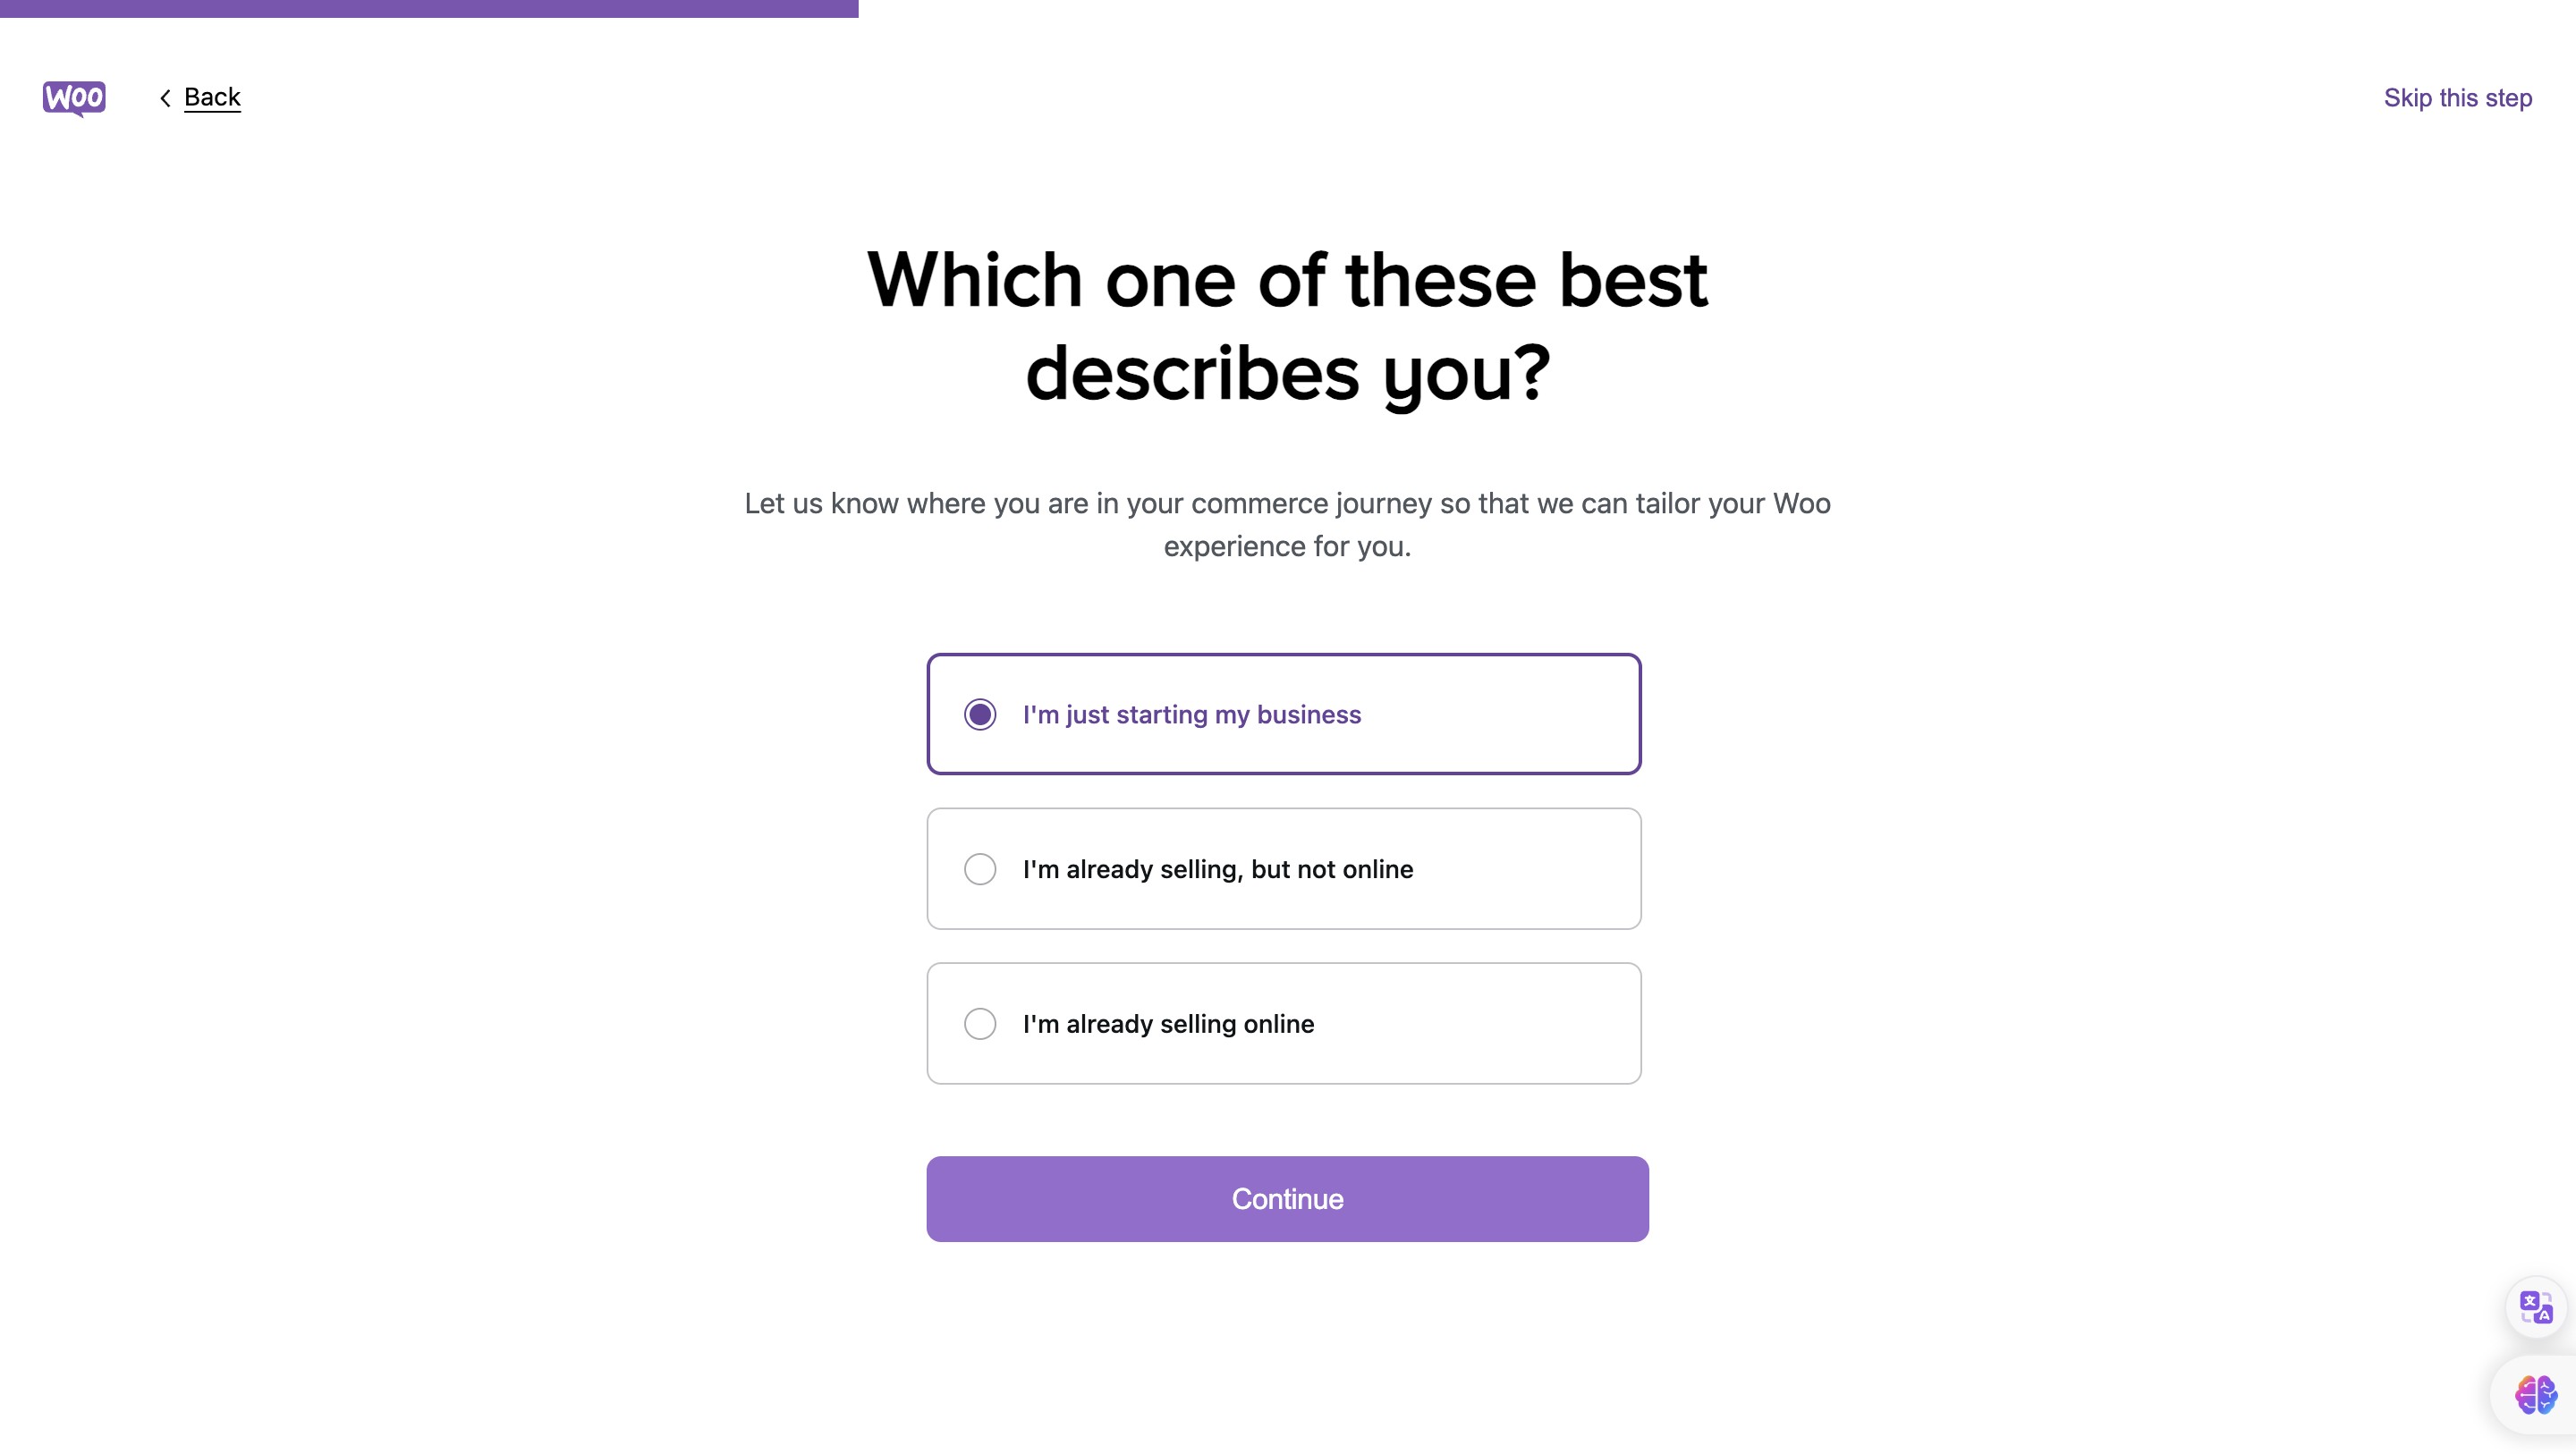
Task: Select the already selling online radio button
Action: coord(980,1023)
